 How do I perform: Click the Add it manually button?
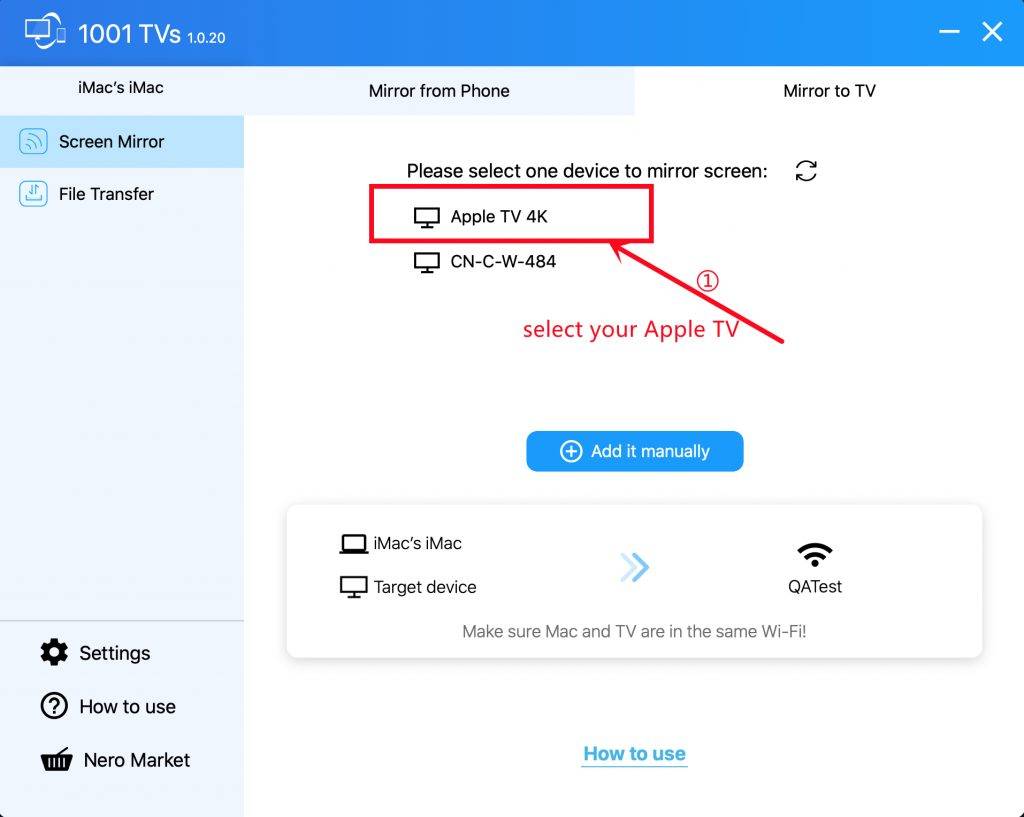tap(634, 451)
